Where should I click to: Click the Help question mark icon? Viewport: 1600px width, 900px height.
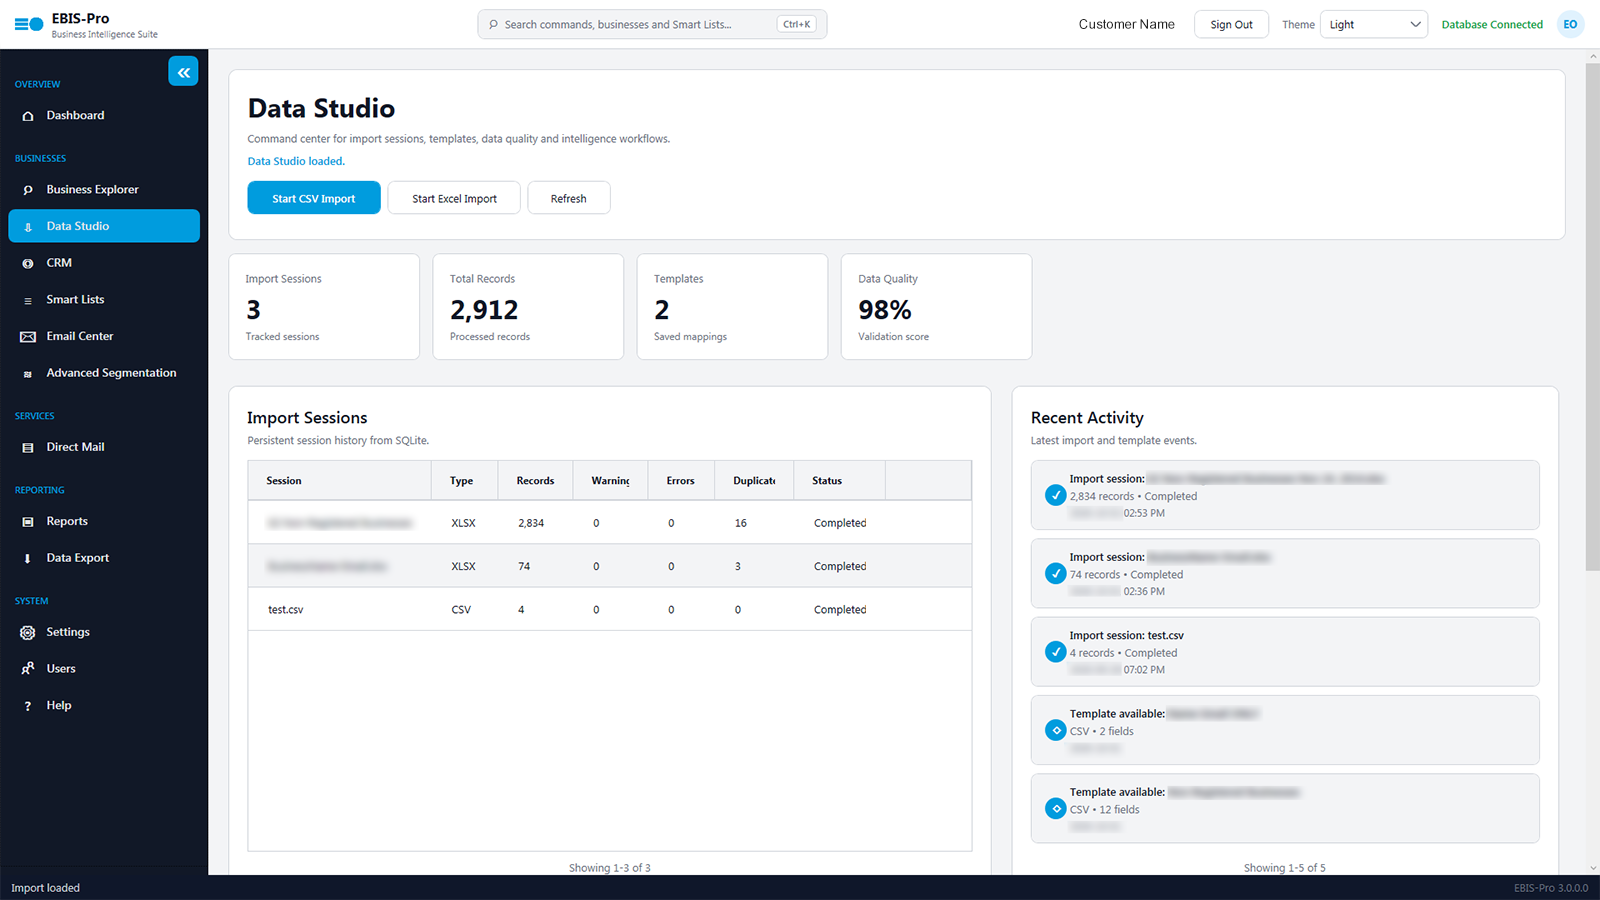click(x=28, y=706)
